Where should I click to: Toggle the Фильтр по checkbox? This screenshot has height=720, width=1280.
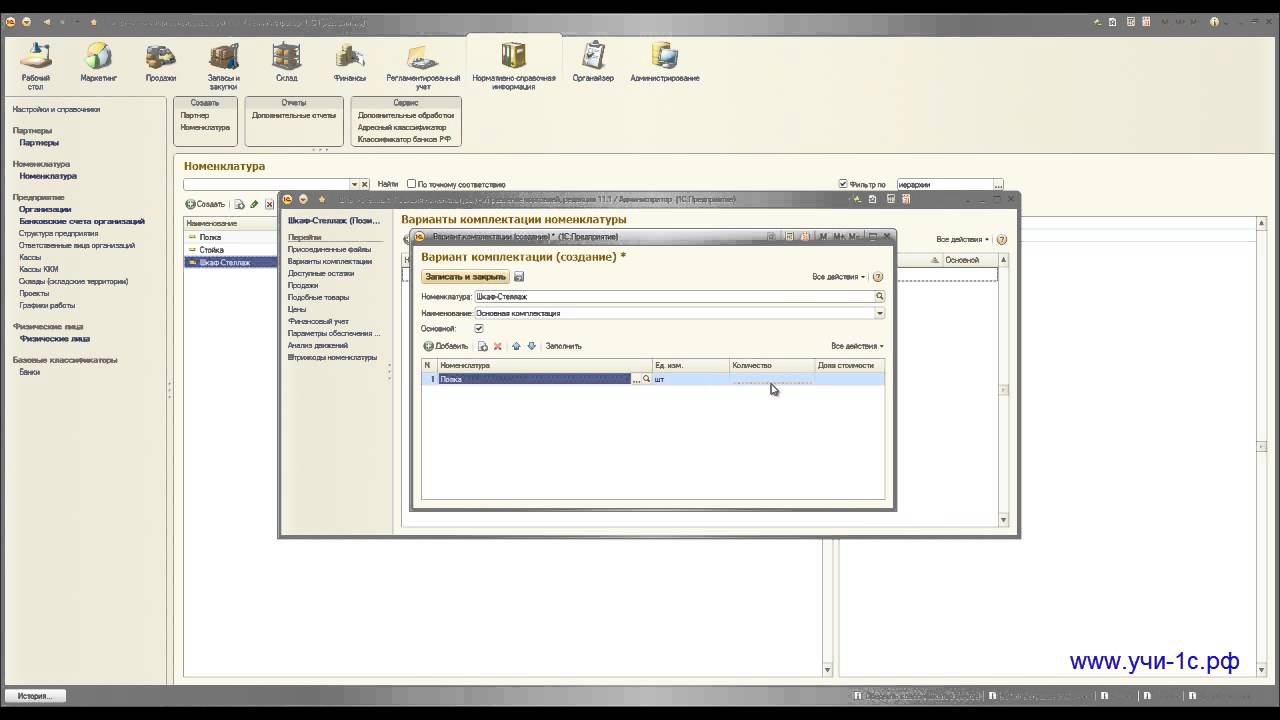843,184
